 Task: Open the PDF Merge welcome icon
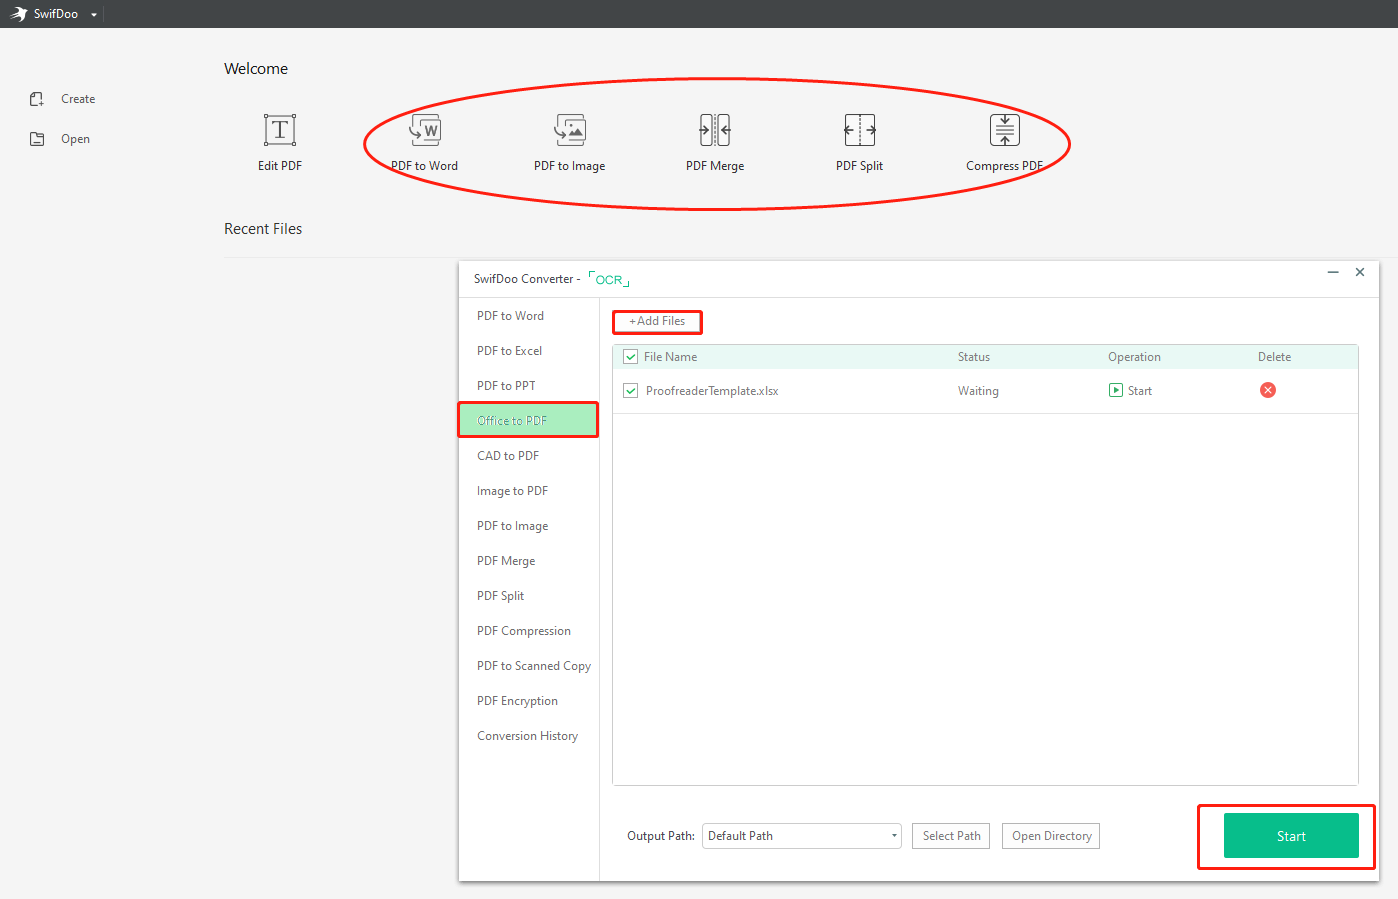coord(715,130)
